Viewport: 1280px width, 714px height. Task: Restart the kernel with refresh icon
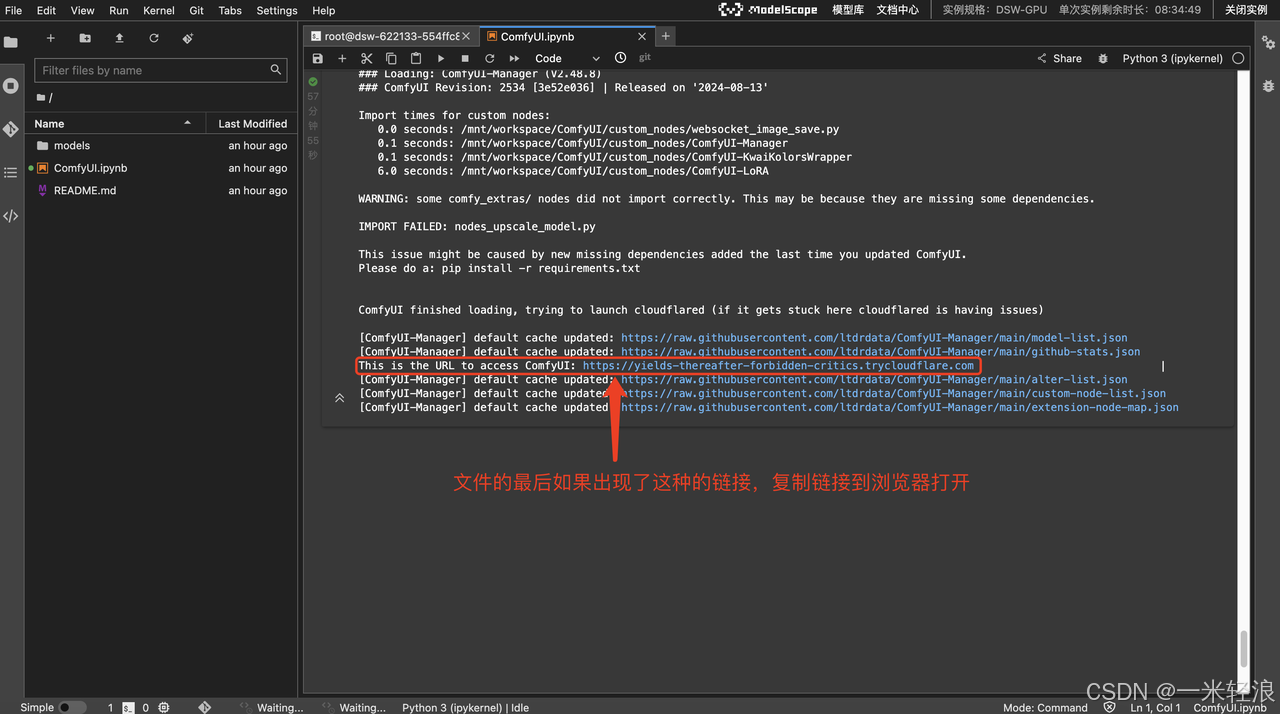489,58
